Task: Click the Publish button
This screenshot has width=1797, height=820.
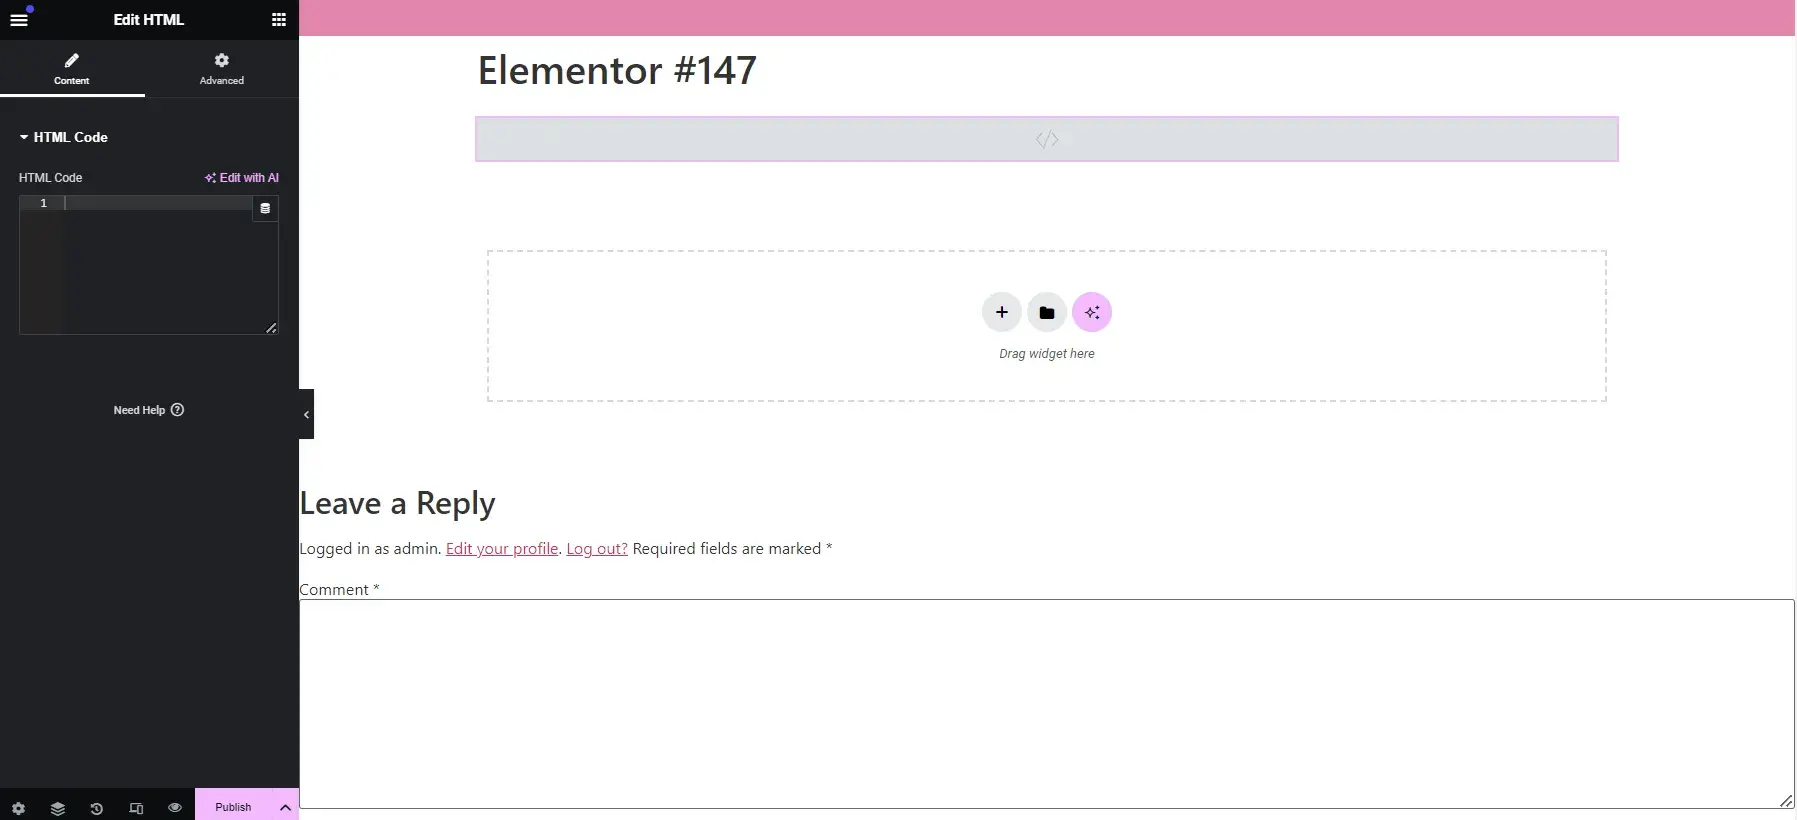Action: [x=233, y=807]
